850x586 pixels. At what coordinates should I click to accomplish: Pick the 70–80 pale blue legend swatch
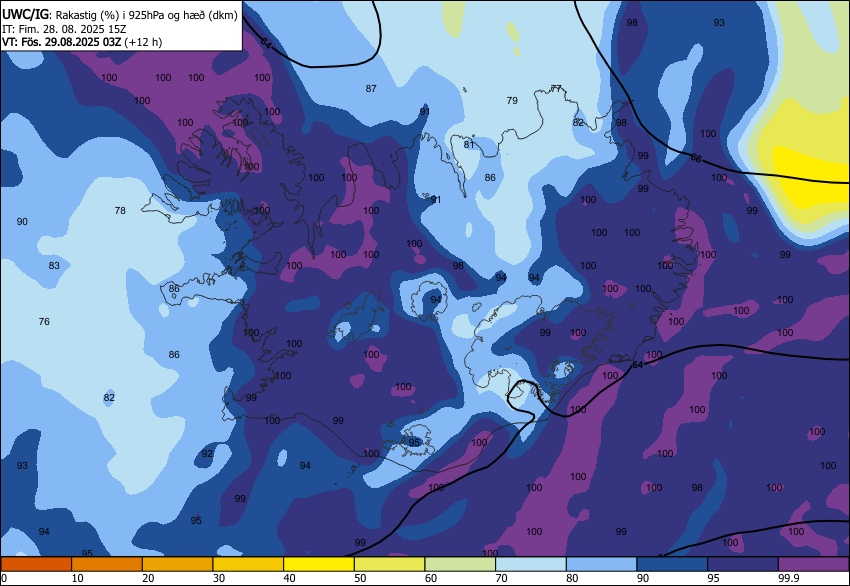(531, 564)
